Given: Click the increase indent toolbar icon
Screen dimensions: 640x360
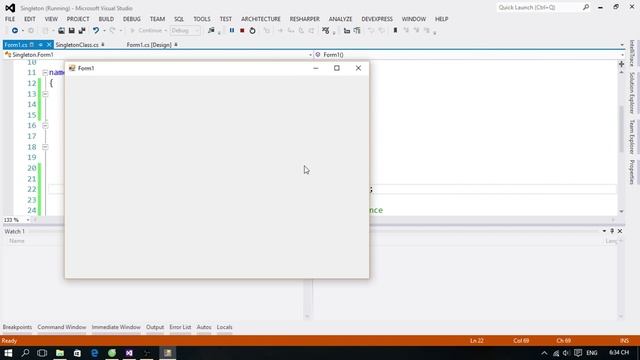Looking at the screenshot, I should point(357,31).
